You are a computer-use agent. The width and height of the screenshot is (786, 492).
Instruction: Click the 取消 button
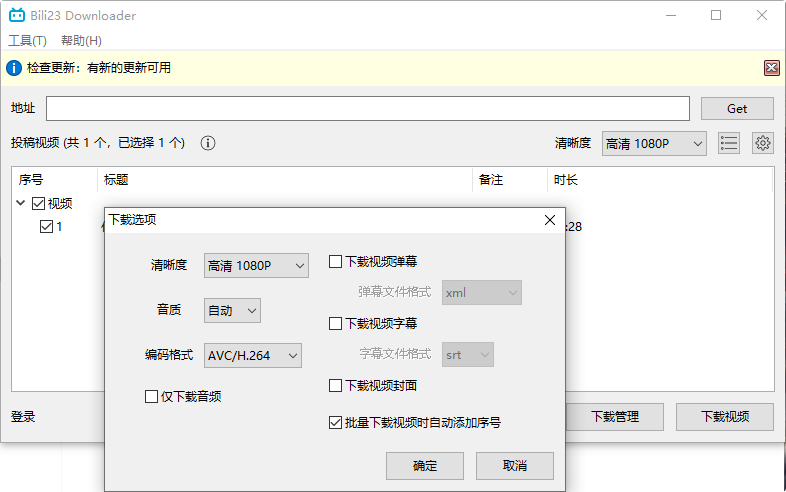click(515, 466)
